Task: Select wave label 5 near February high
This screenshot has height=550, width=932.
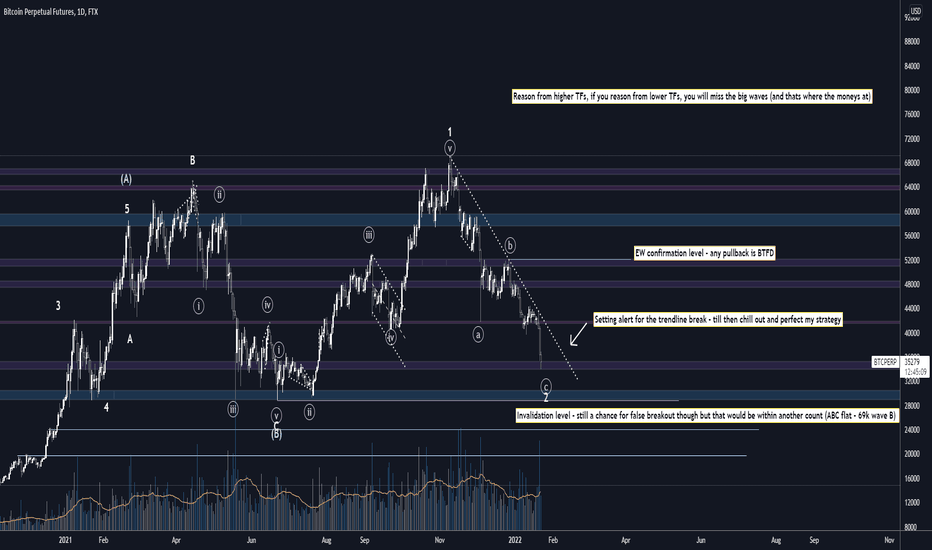Action: (127, 209)
